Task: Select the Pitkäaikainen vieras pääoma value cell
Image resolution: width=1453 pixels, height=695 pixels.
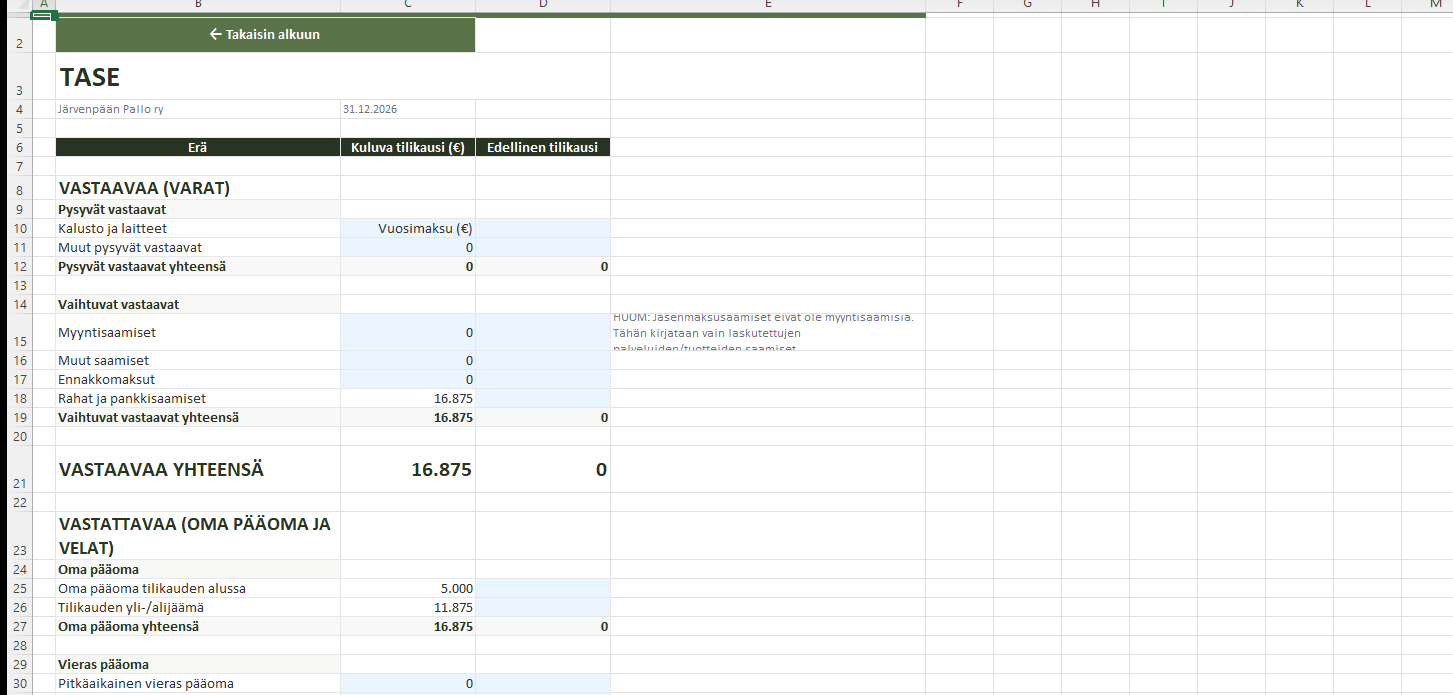Action: pos(407,684)
